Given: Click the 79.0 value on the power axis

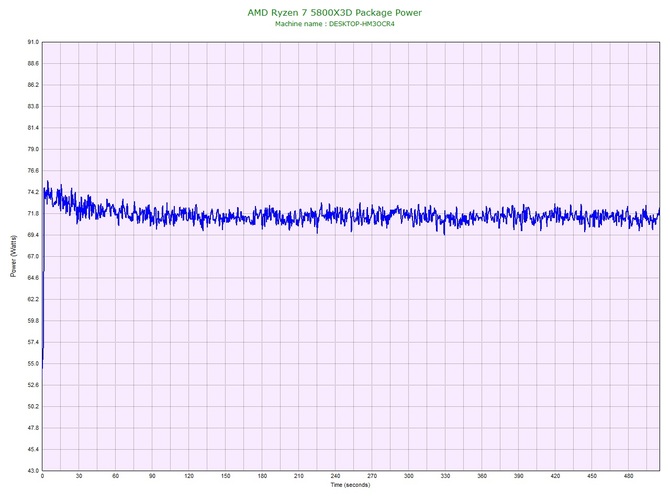Looking at the screenshot, I should [33, 149].
